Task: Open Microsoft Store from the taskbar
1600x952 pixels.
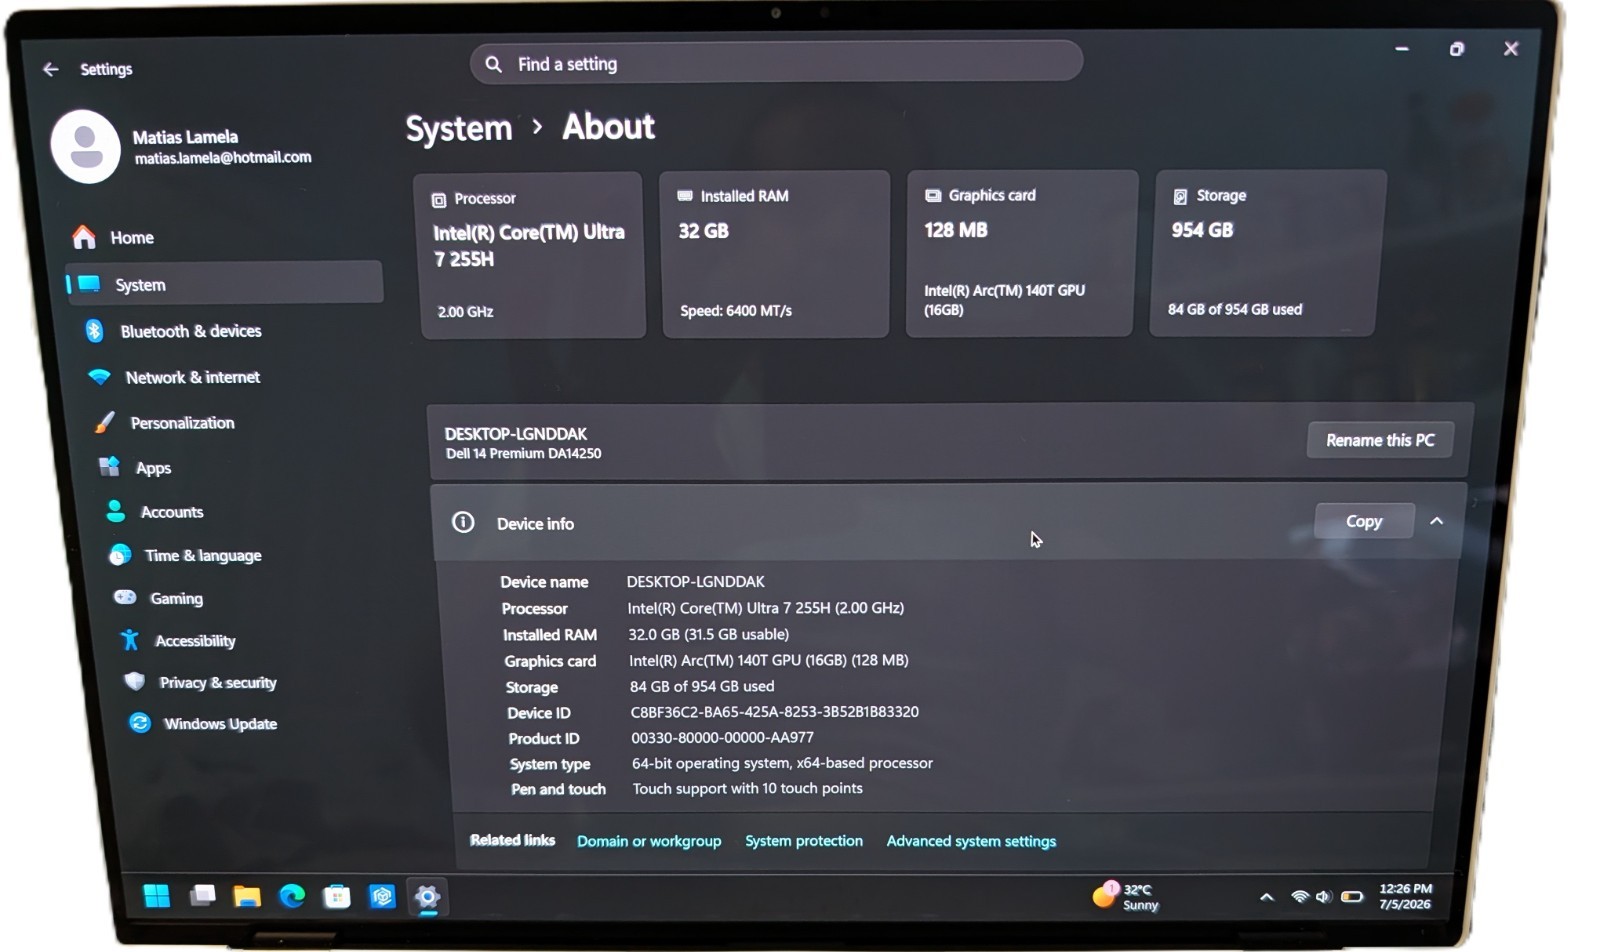Action: point(337,897)
